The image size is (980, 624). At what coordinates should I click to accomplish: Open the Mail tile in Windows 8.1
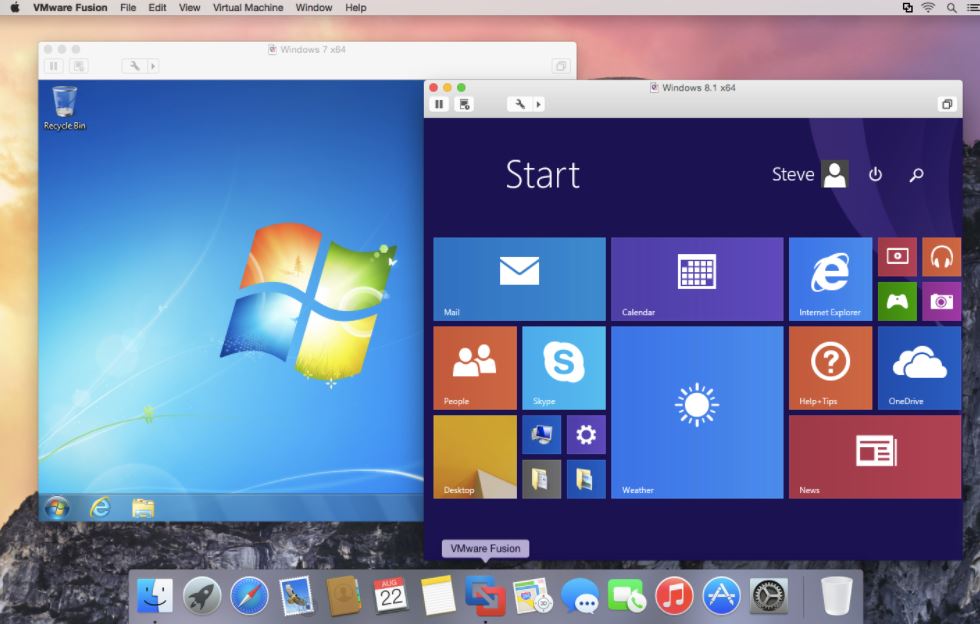[x=519, y=279]
